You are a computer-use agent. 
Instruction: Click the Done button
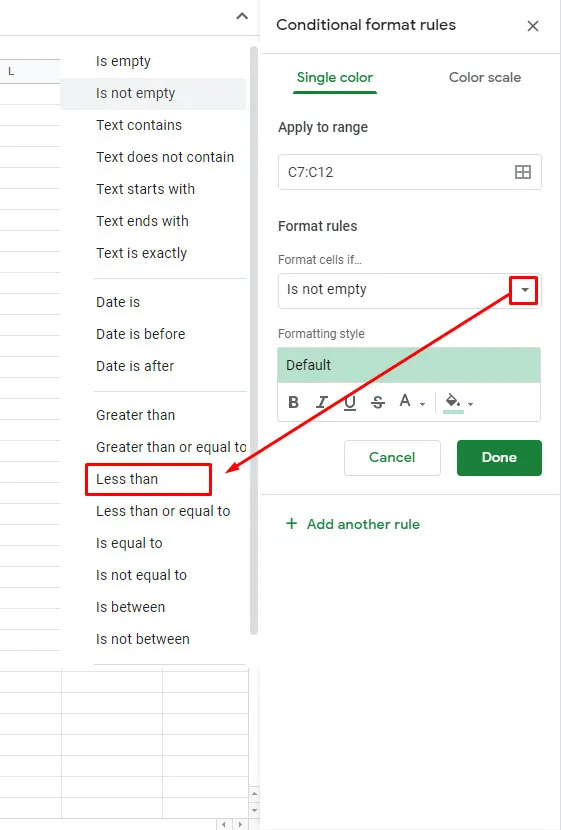click(x=499, y=458)
